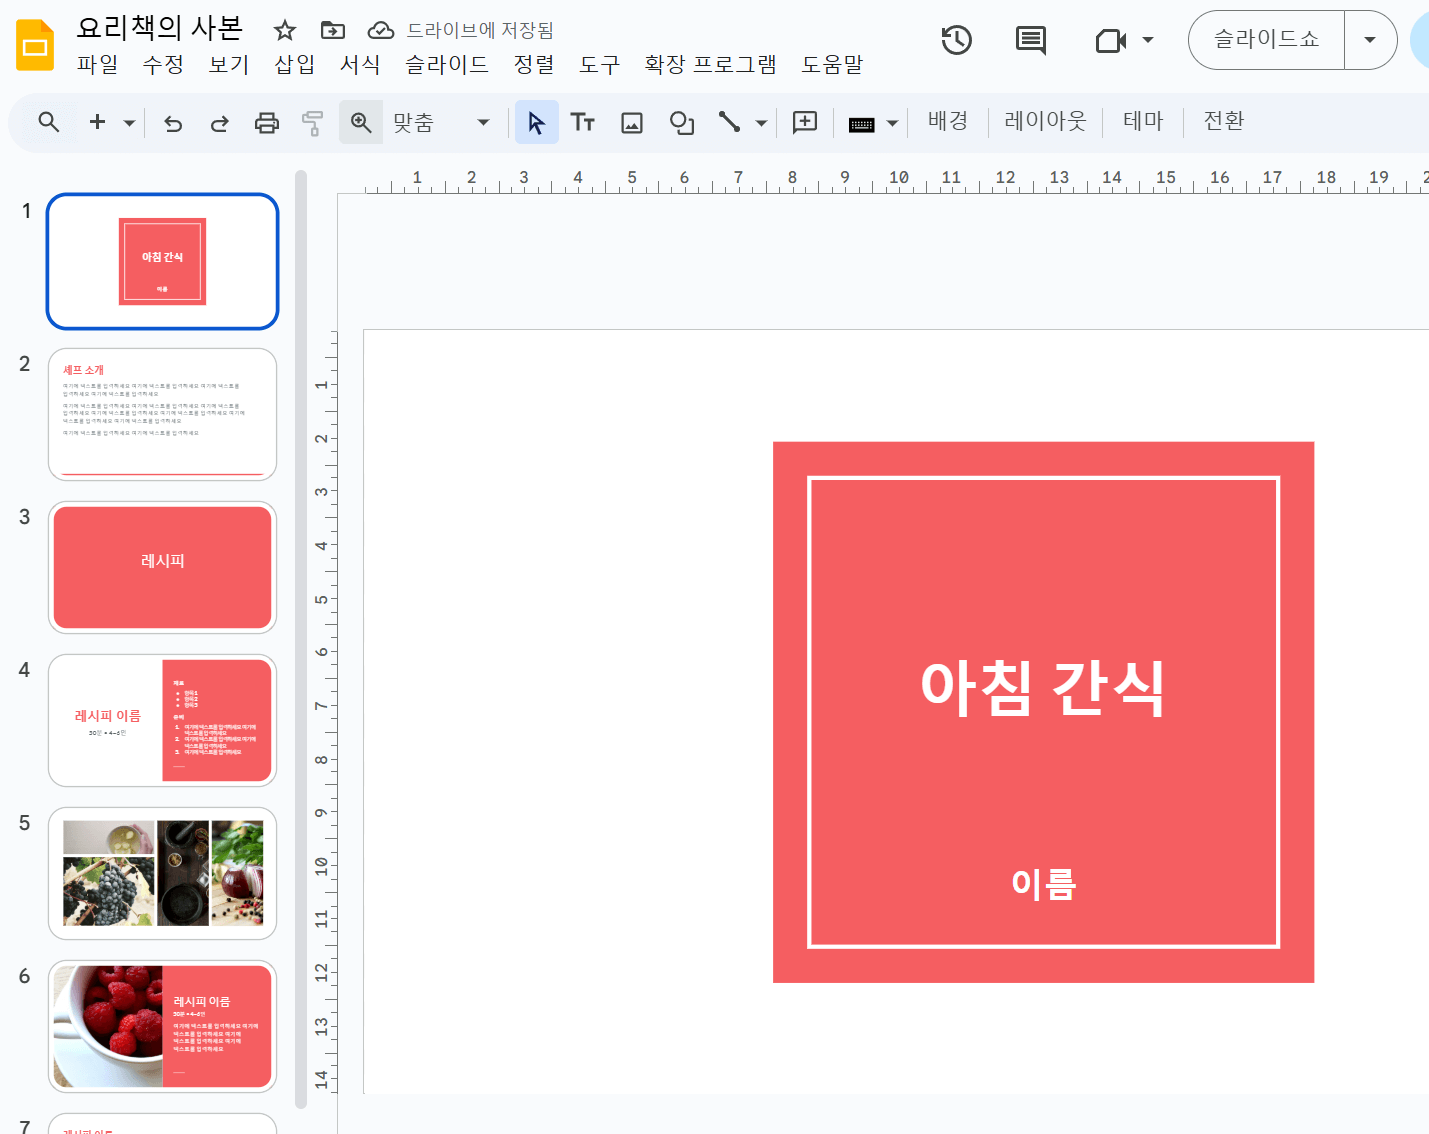Star the 요리책의 사본 document
The width and height of the screenshot is (1429, 1134).
pyautogui.click(x=285, y=30)
